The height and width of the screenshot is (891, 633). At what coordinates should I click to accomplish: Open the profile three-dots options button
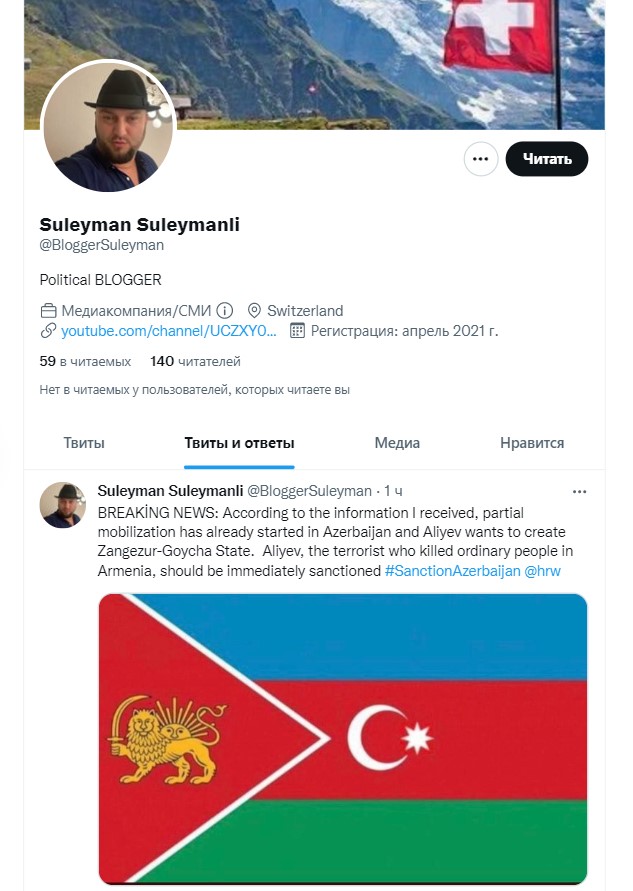pos(481,159)
